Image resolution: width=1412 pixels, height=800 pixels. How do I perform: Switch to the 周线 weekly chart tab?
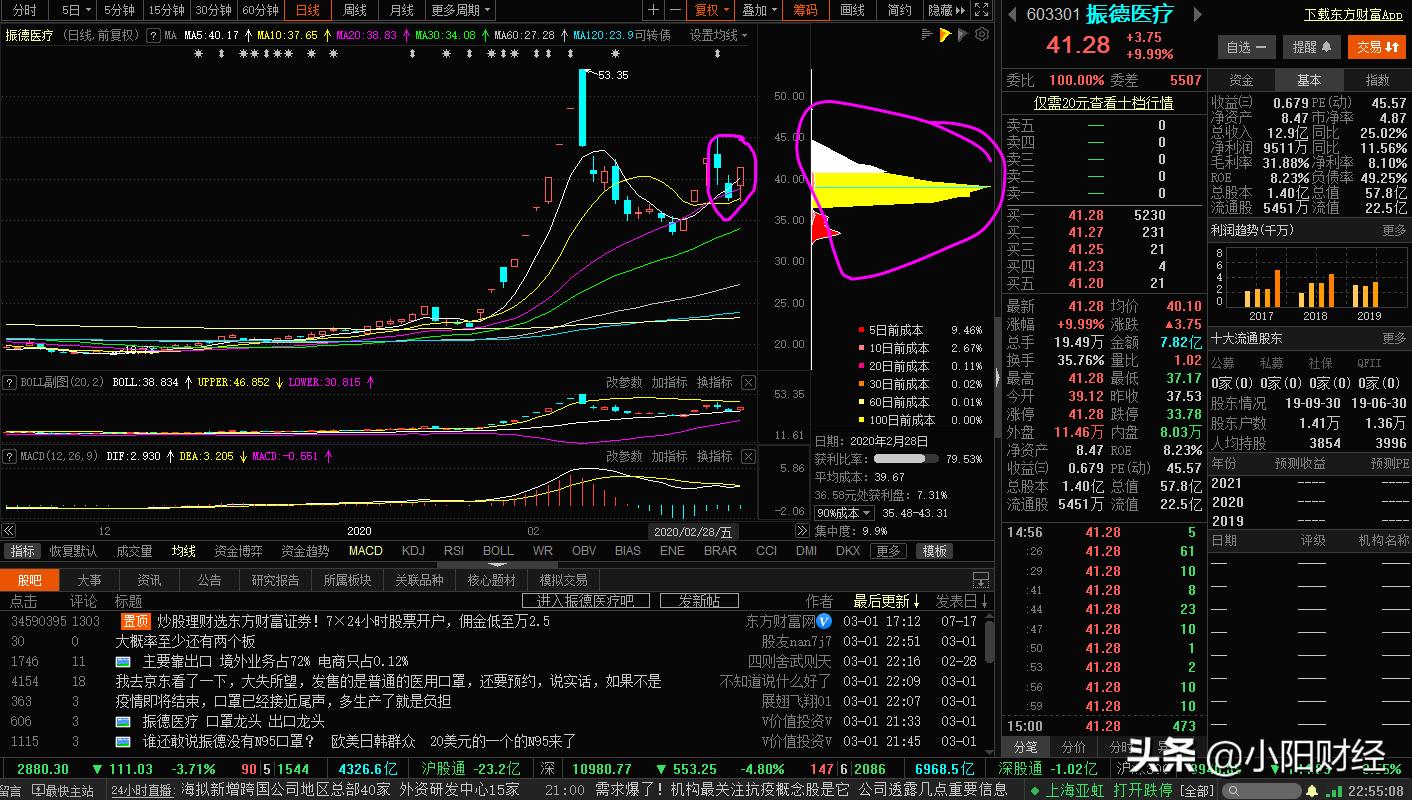[354, 10]
